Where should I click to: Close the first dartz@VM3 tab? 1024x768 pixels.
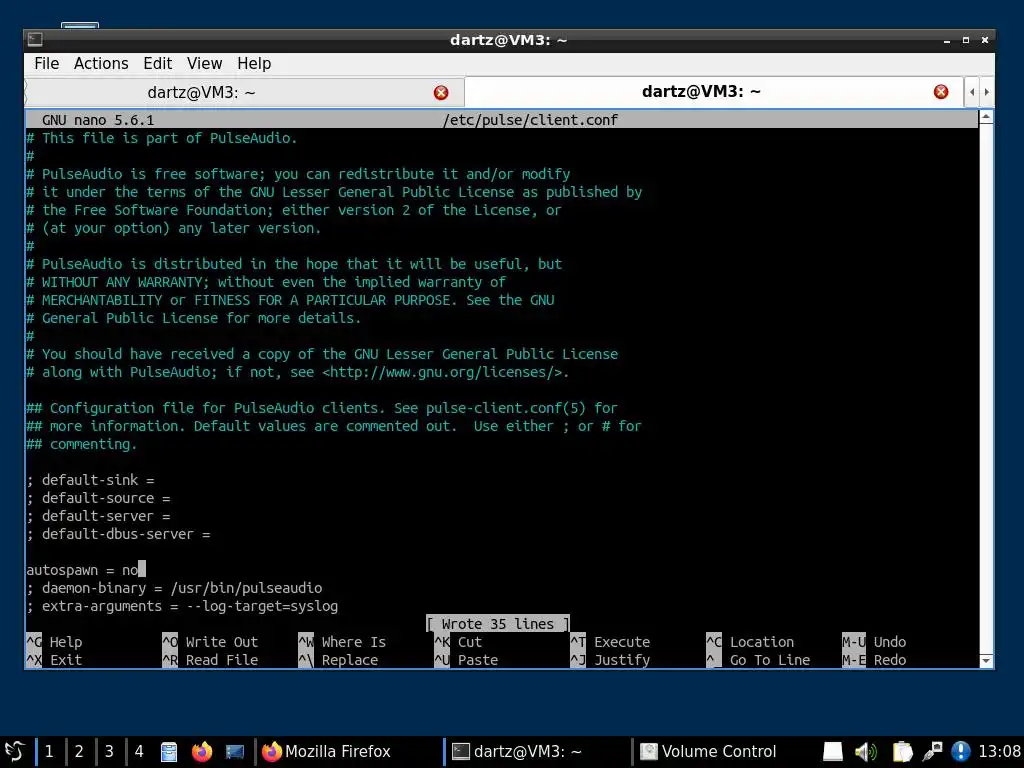pyautogui.click(x=441, y=93)
